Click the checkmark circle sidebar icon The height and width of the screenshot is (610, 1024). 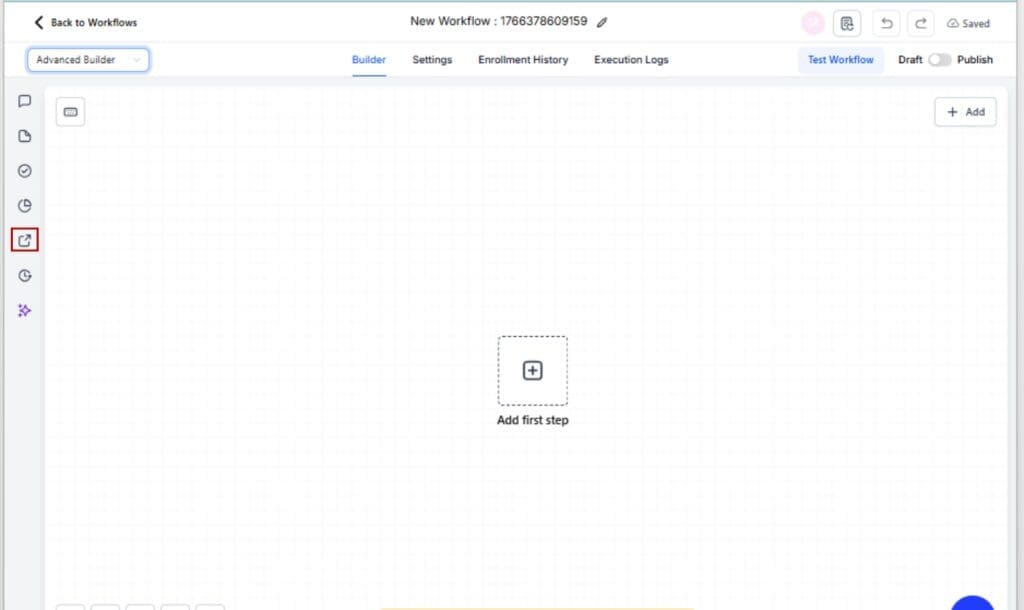[24, 170]
